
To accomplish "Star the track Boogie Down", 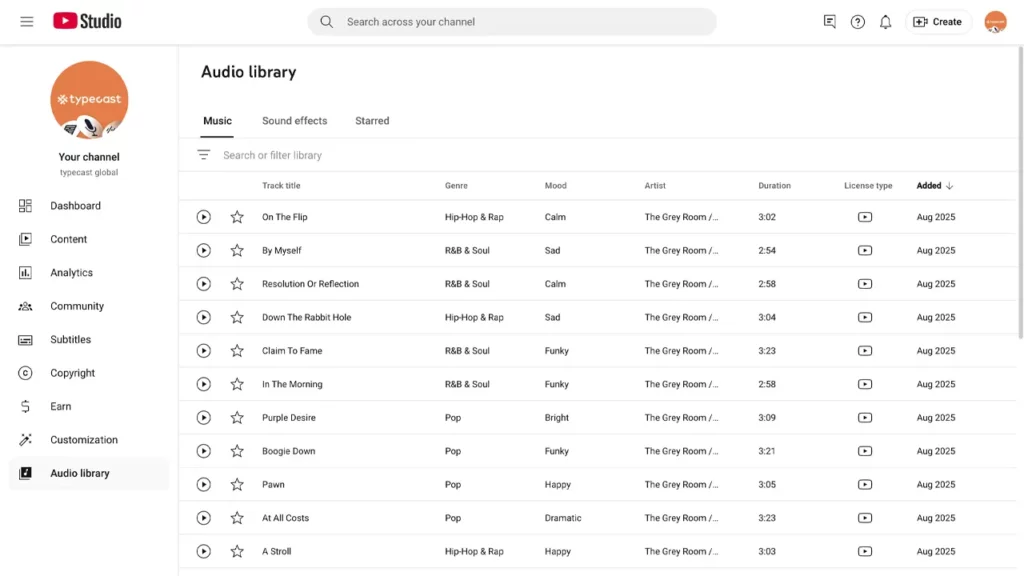I will (x=237, y=451).
